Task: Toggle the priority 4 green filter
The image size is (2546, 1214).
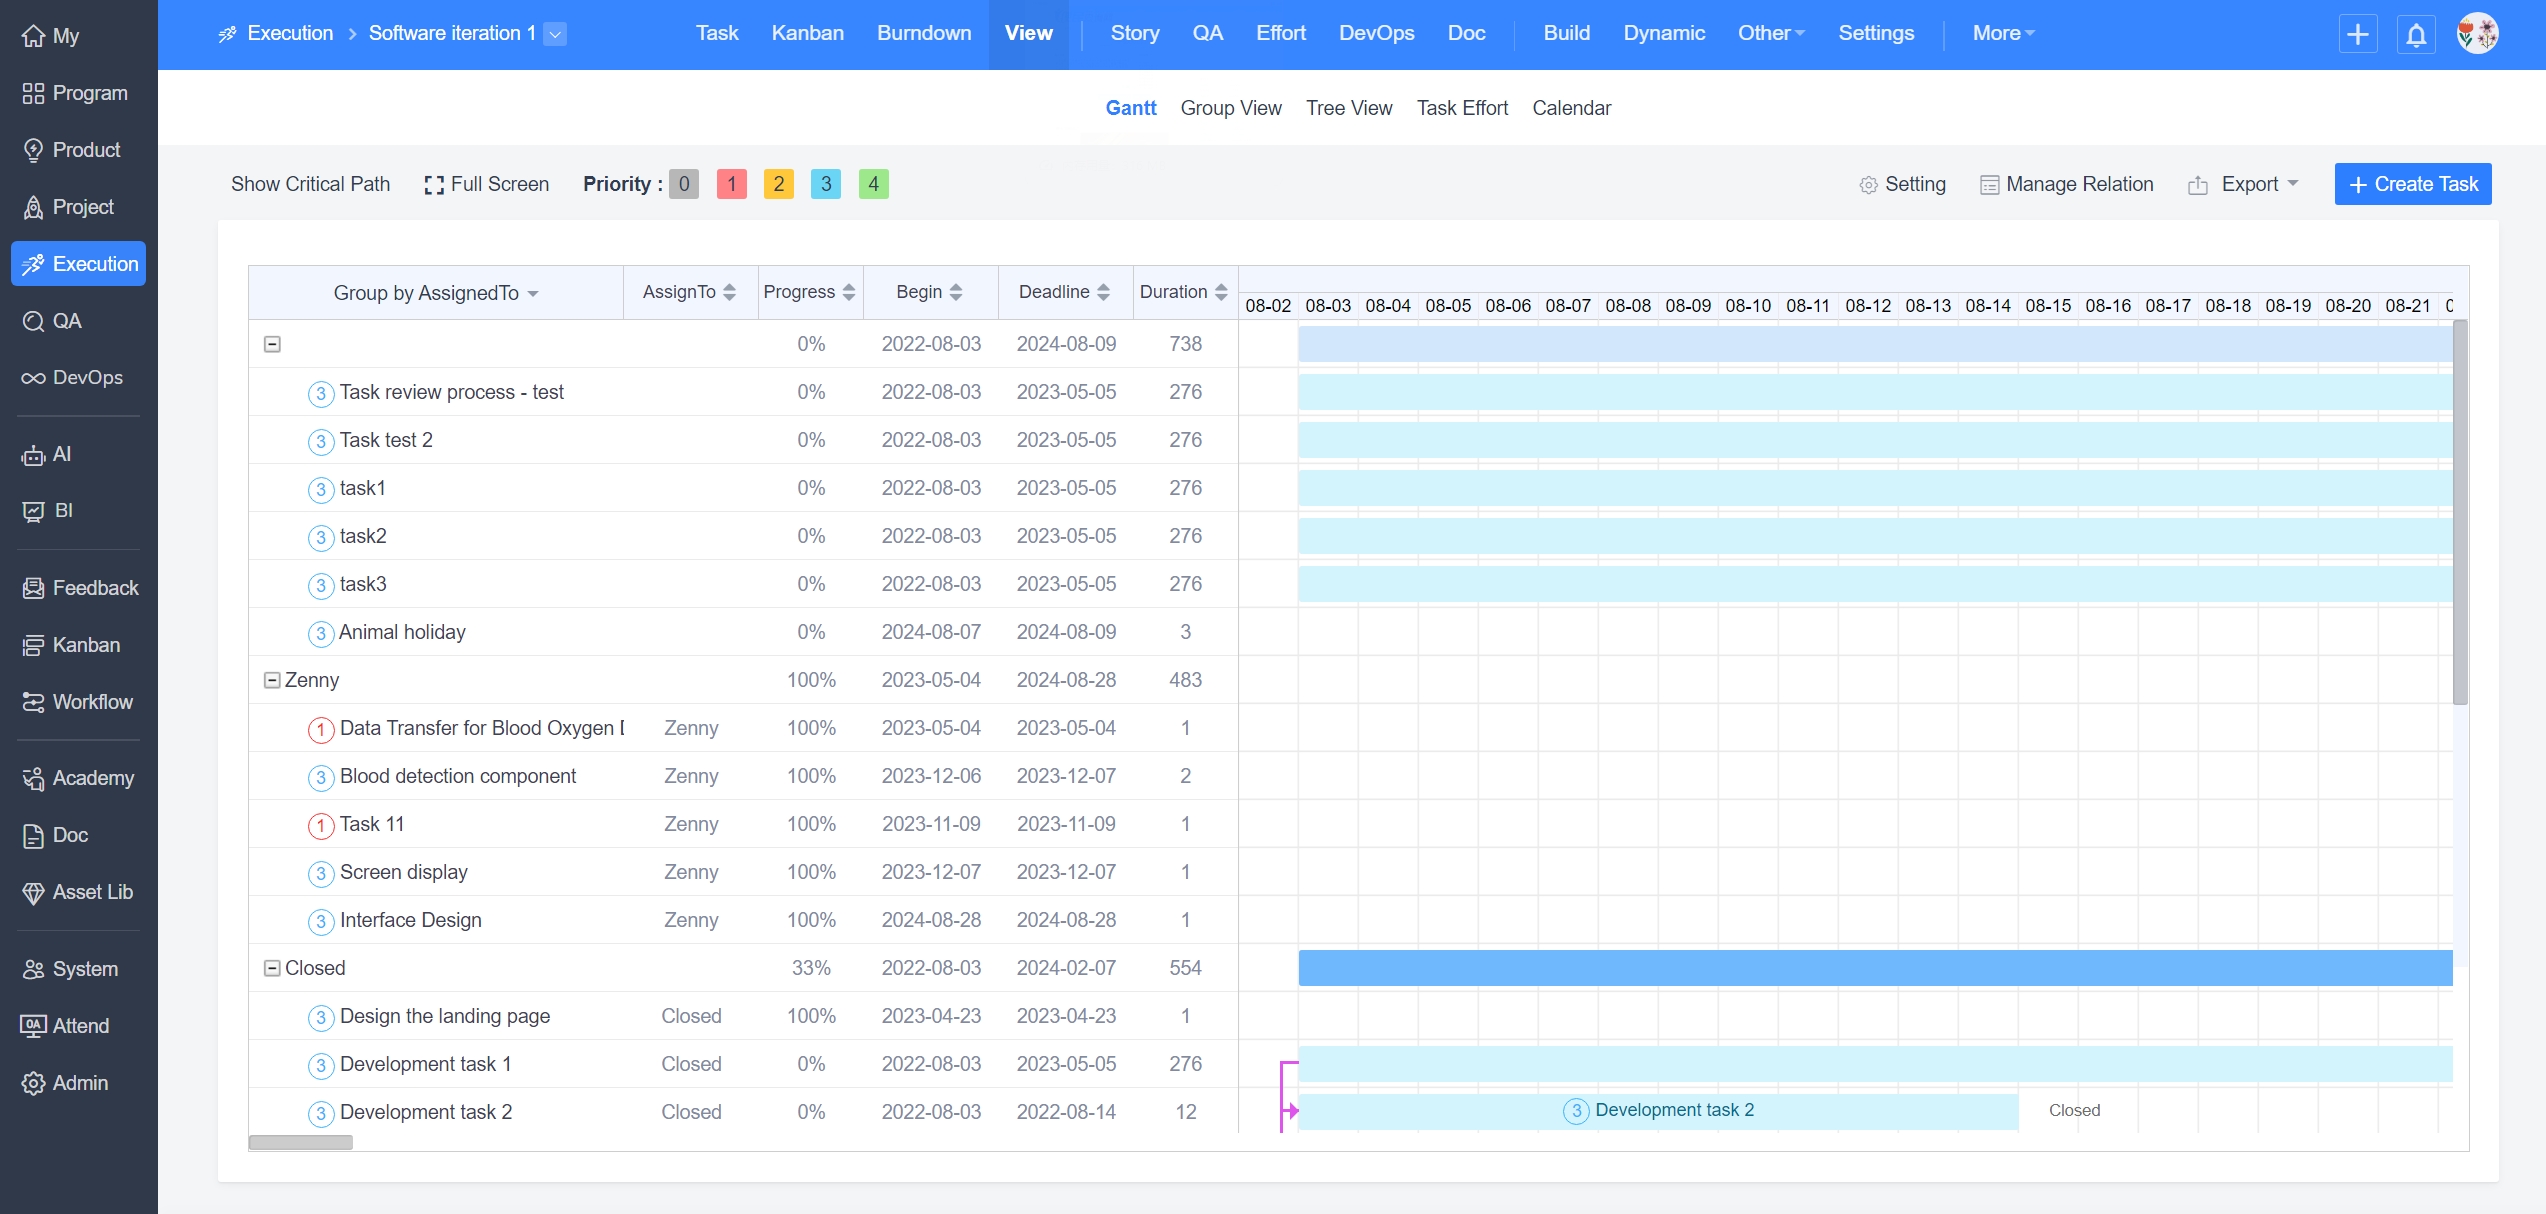Action: coord(873,184)
